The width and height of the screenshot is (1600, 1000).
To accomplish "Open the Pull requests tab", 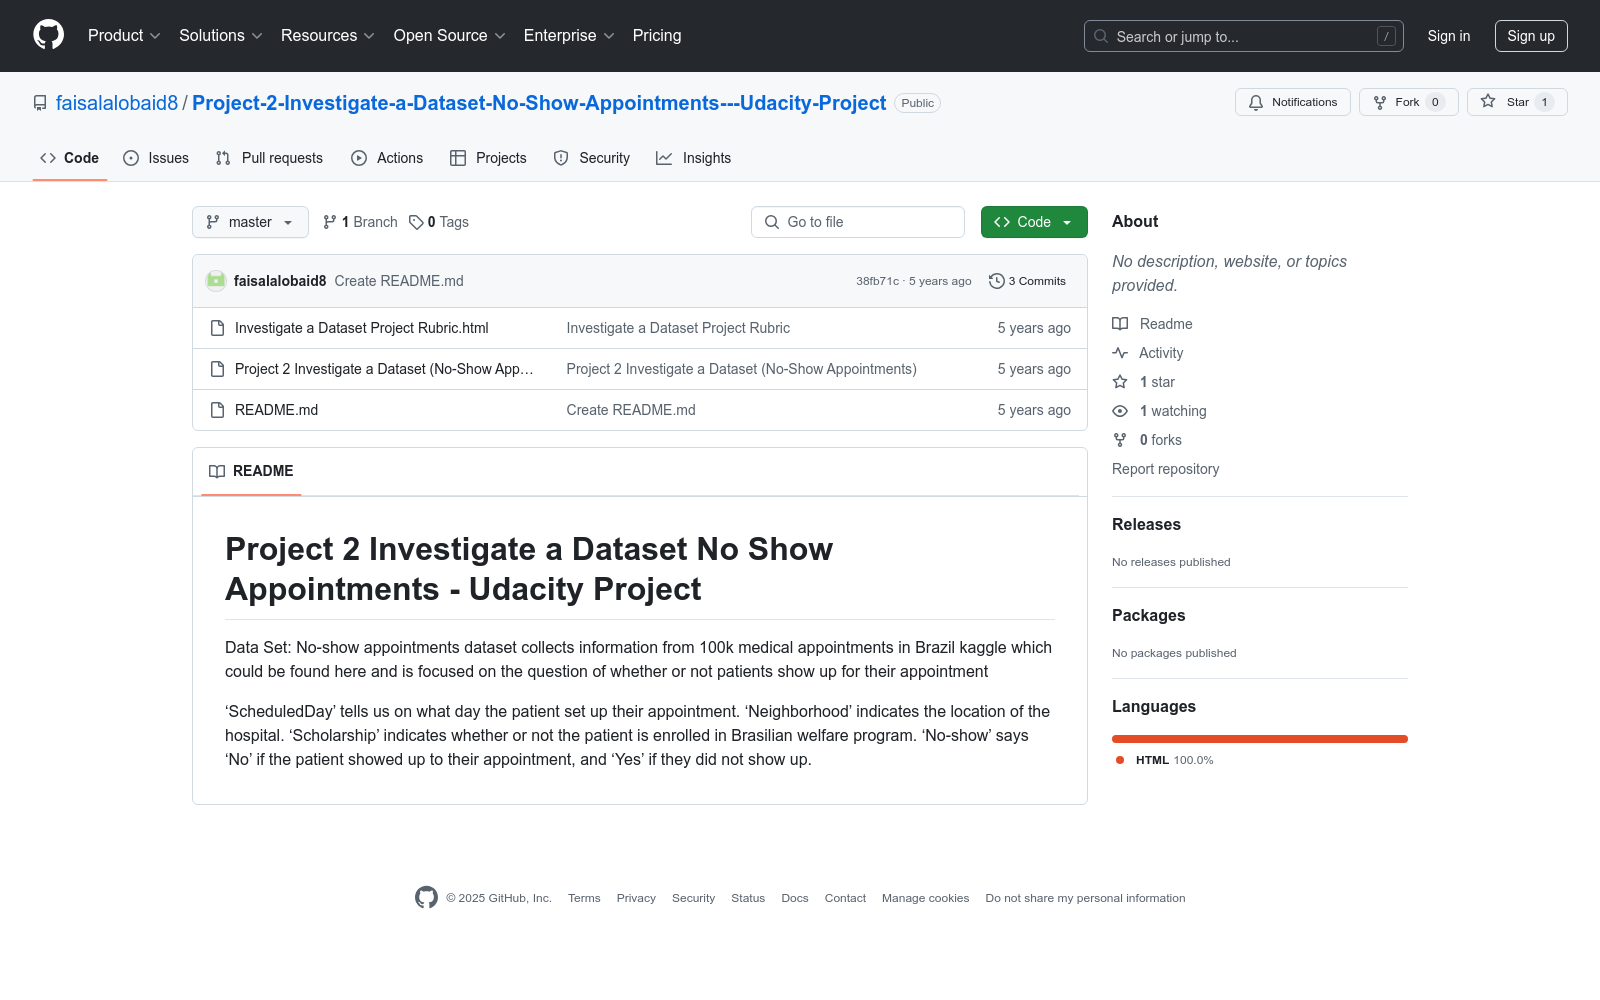I will tap(269, 158).
